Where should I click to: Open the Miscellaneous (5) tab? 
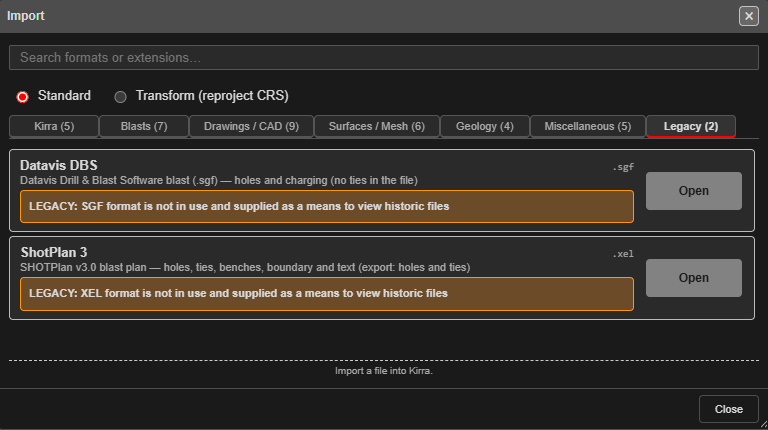pos(588,126)
